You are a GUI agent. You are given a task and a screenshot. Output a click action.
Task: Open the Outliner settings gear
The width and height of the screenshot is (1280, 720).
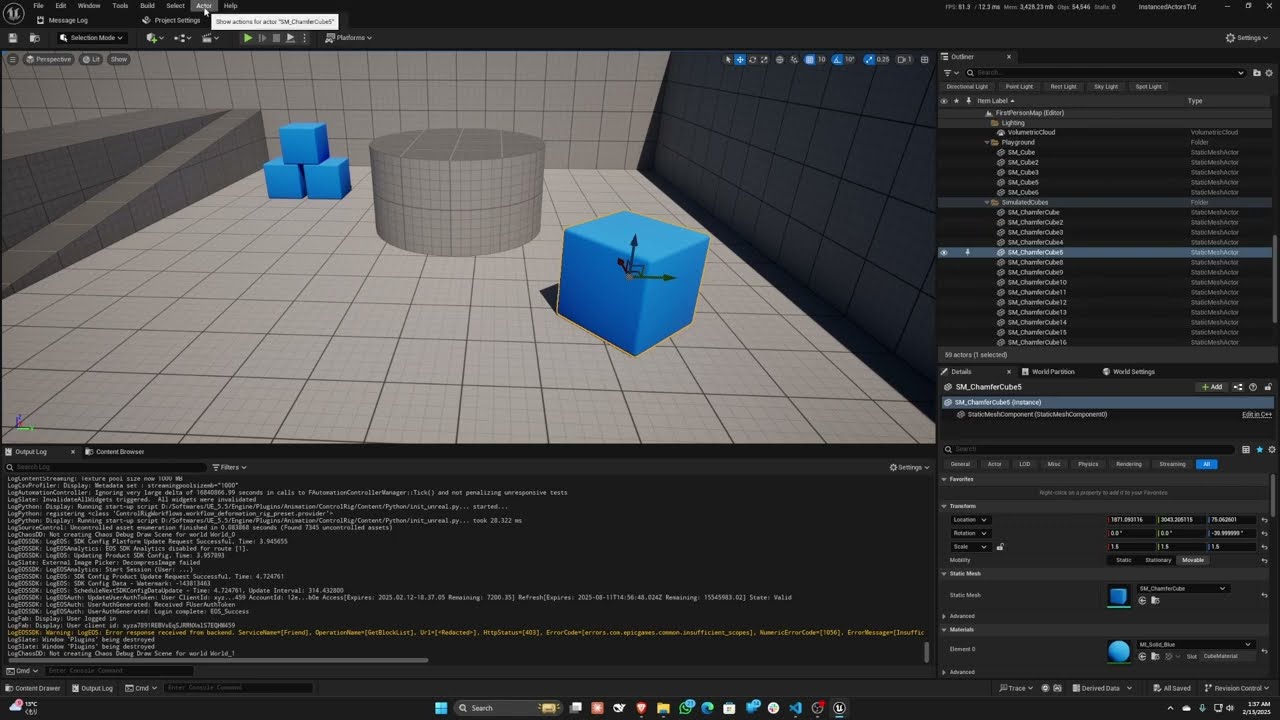tap(1270, 72)
